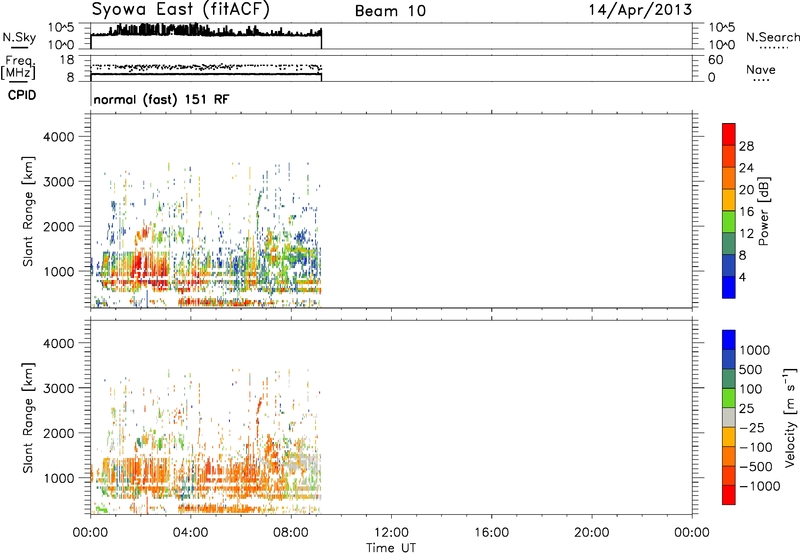Click the 'Nave' legend label
This screenshot has height=554, width=800.
(x=761, y=69)
